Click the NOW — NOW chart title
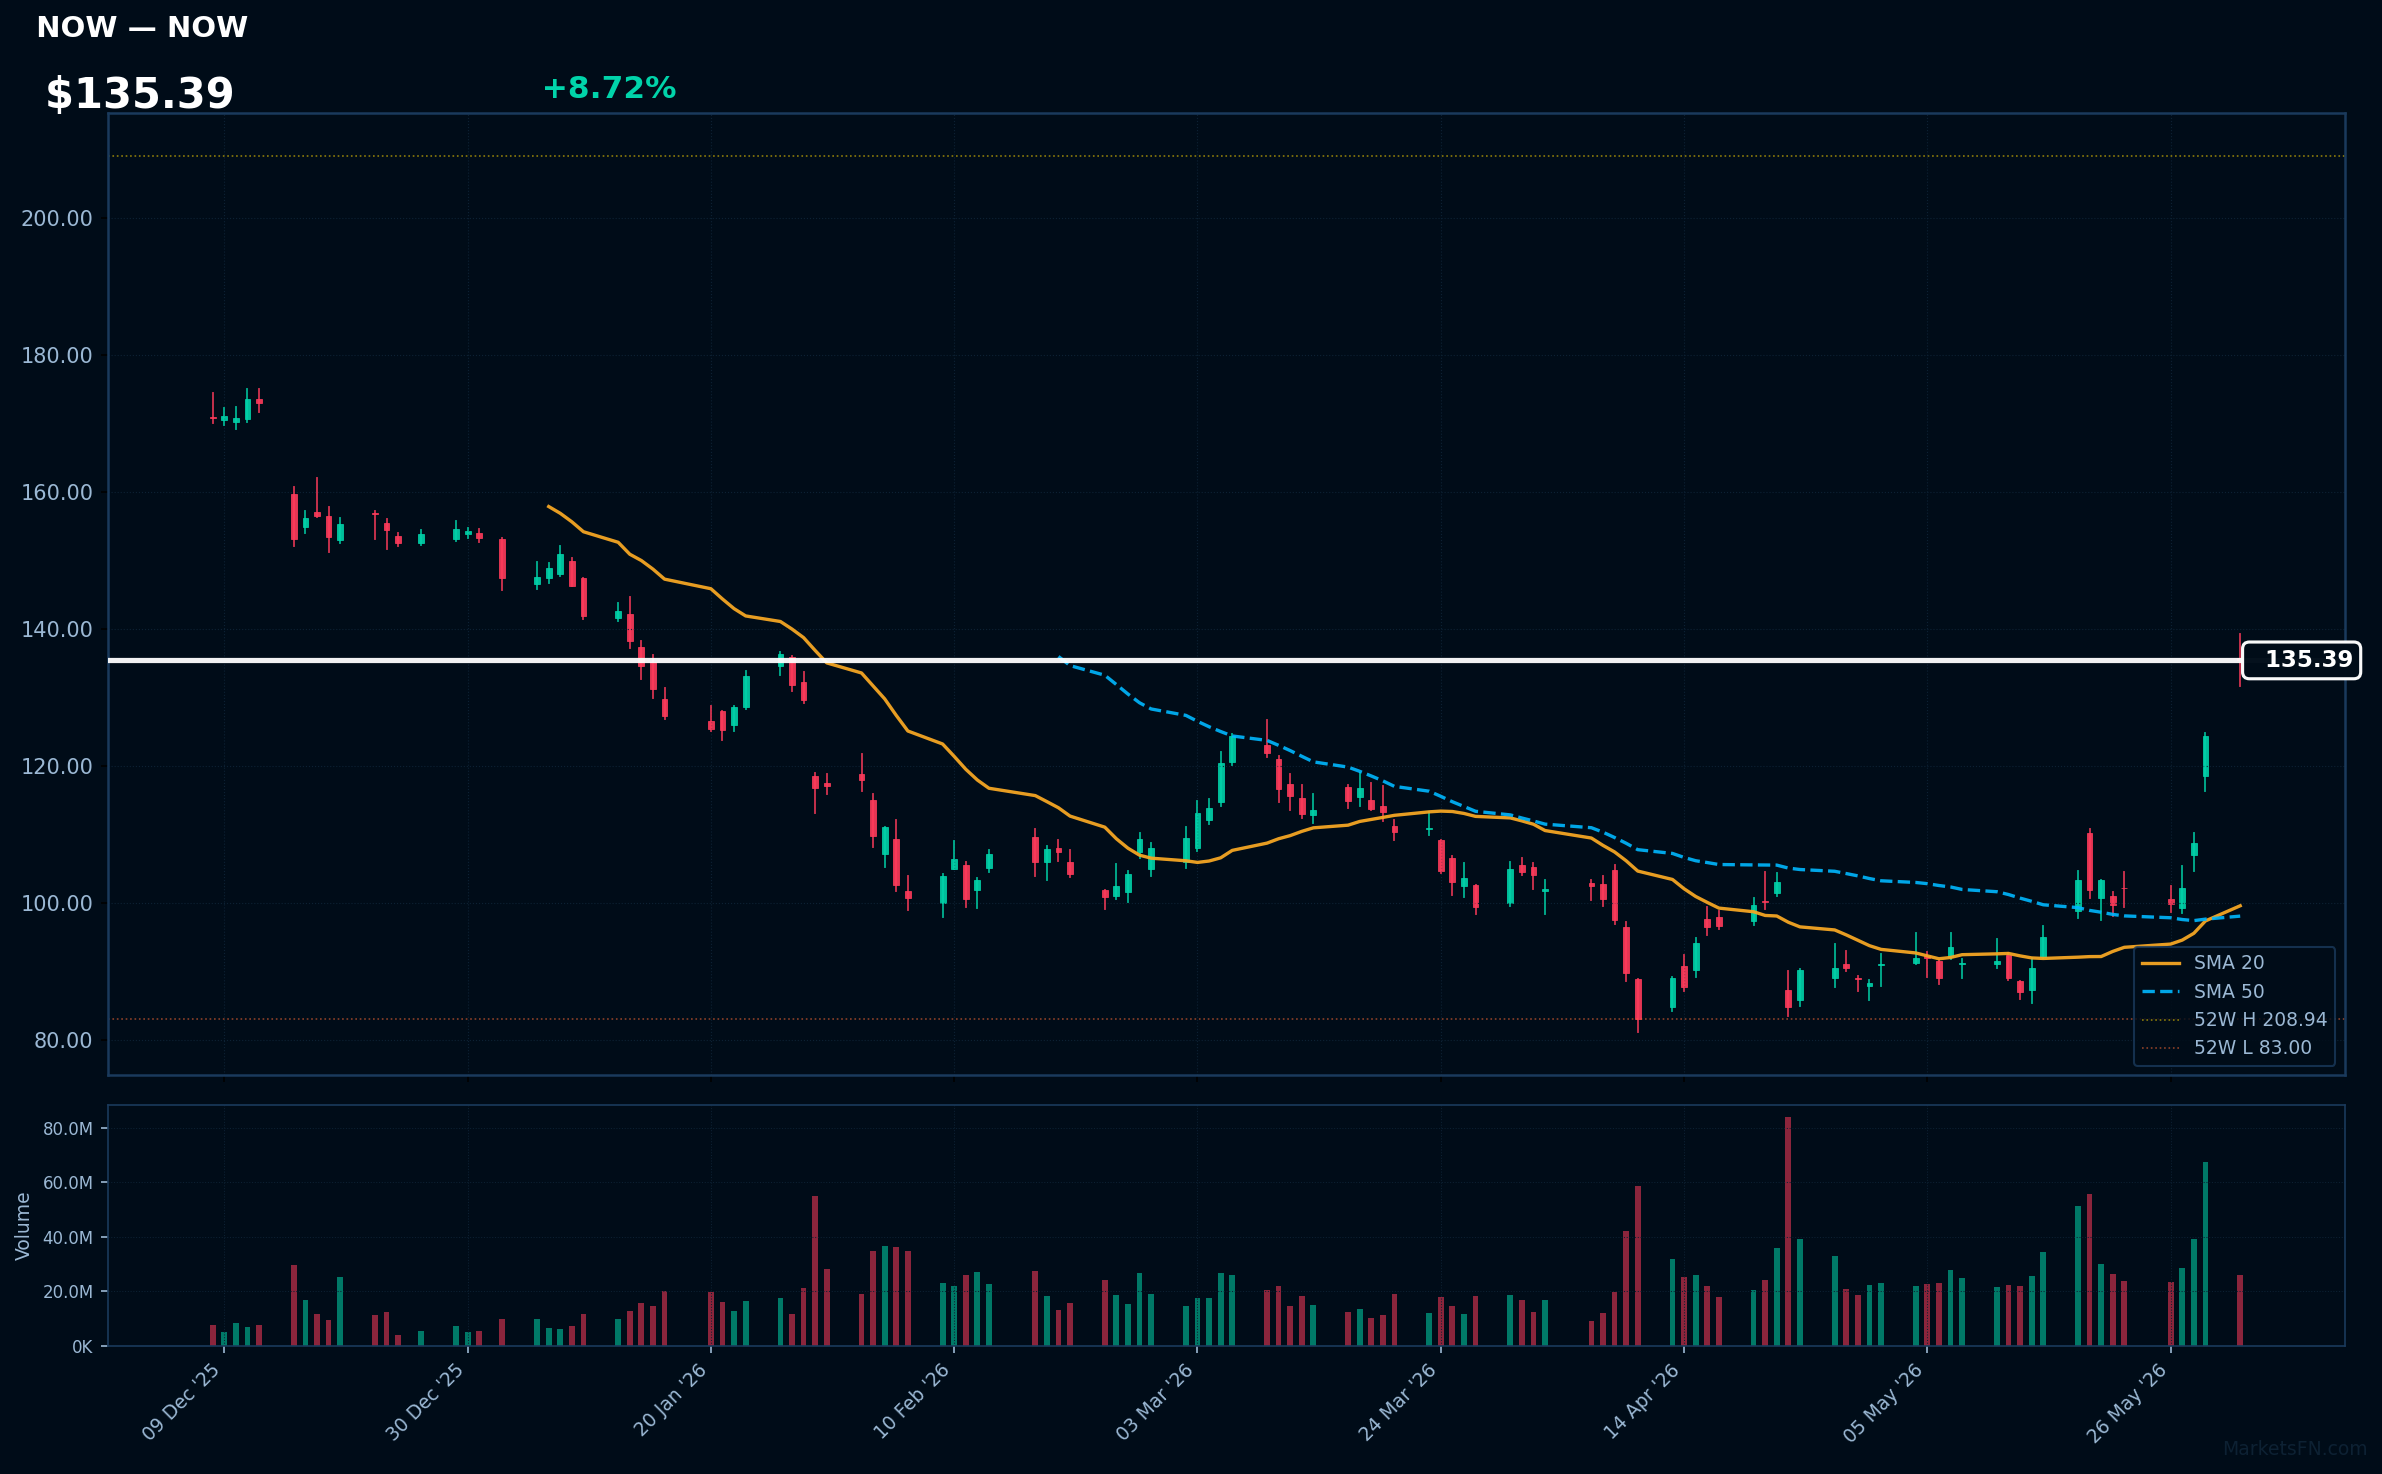The height and width of the screenshot is (1474, 2382). click(x=142, y=27)
